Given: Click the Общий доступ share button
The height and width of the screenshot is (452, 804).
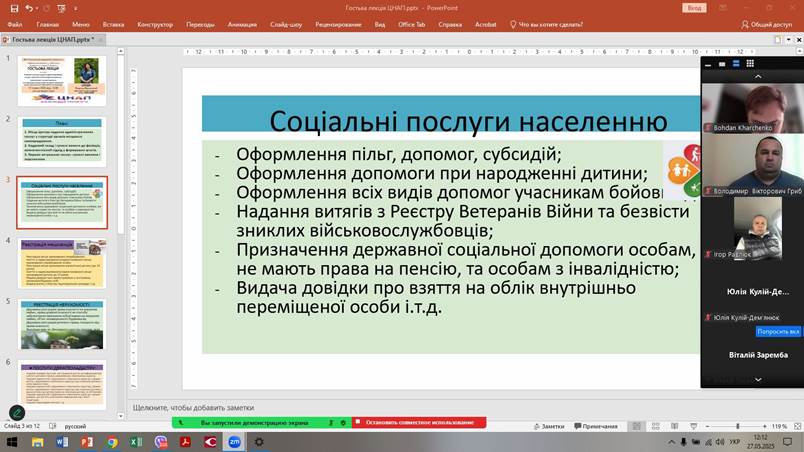Looking at the screenshot, I should (x=767, y=24).
